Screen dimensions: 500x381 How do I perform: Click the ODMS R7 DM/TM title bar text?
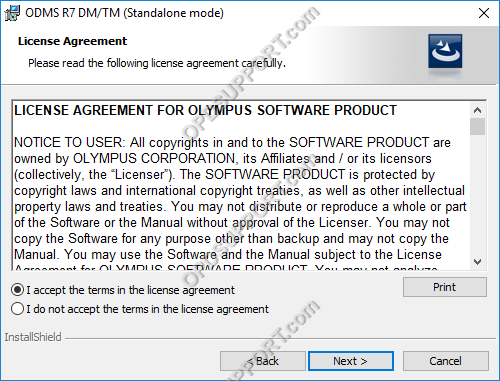pos(124,13)
